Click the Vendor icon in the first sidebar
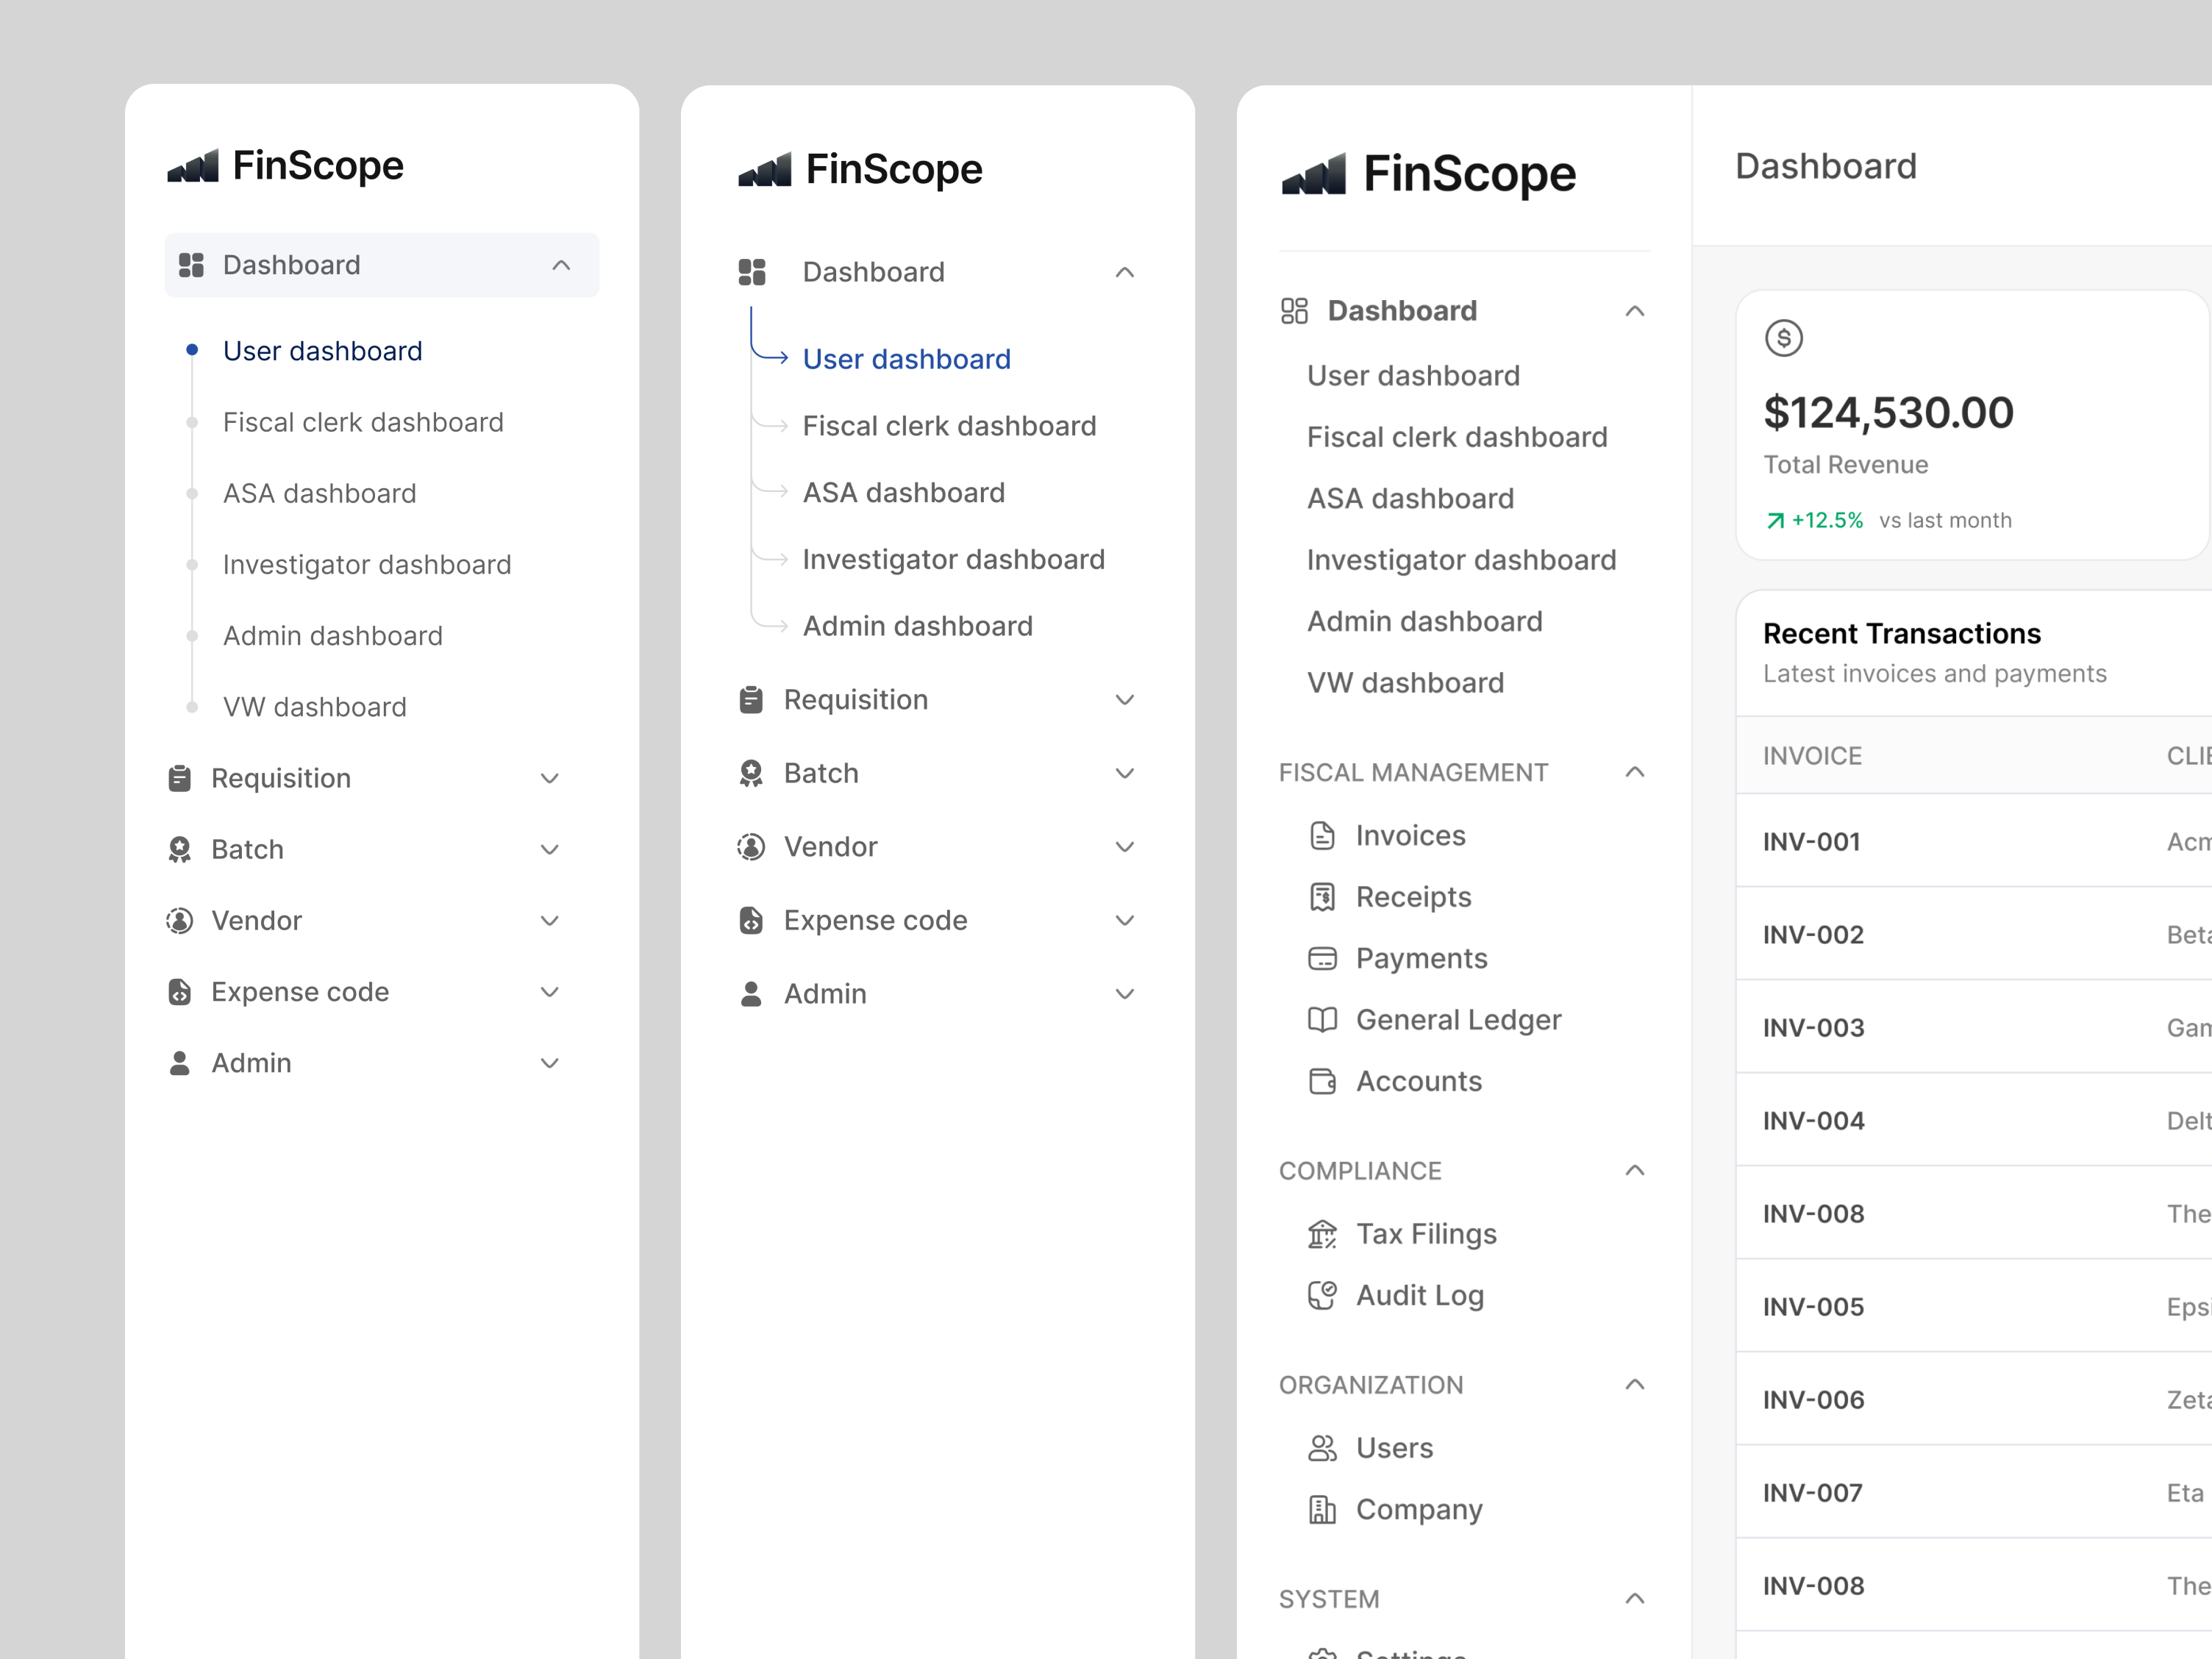The height and width of the screenshot is (1659, 2212). [x=180, y=920]
